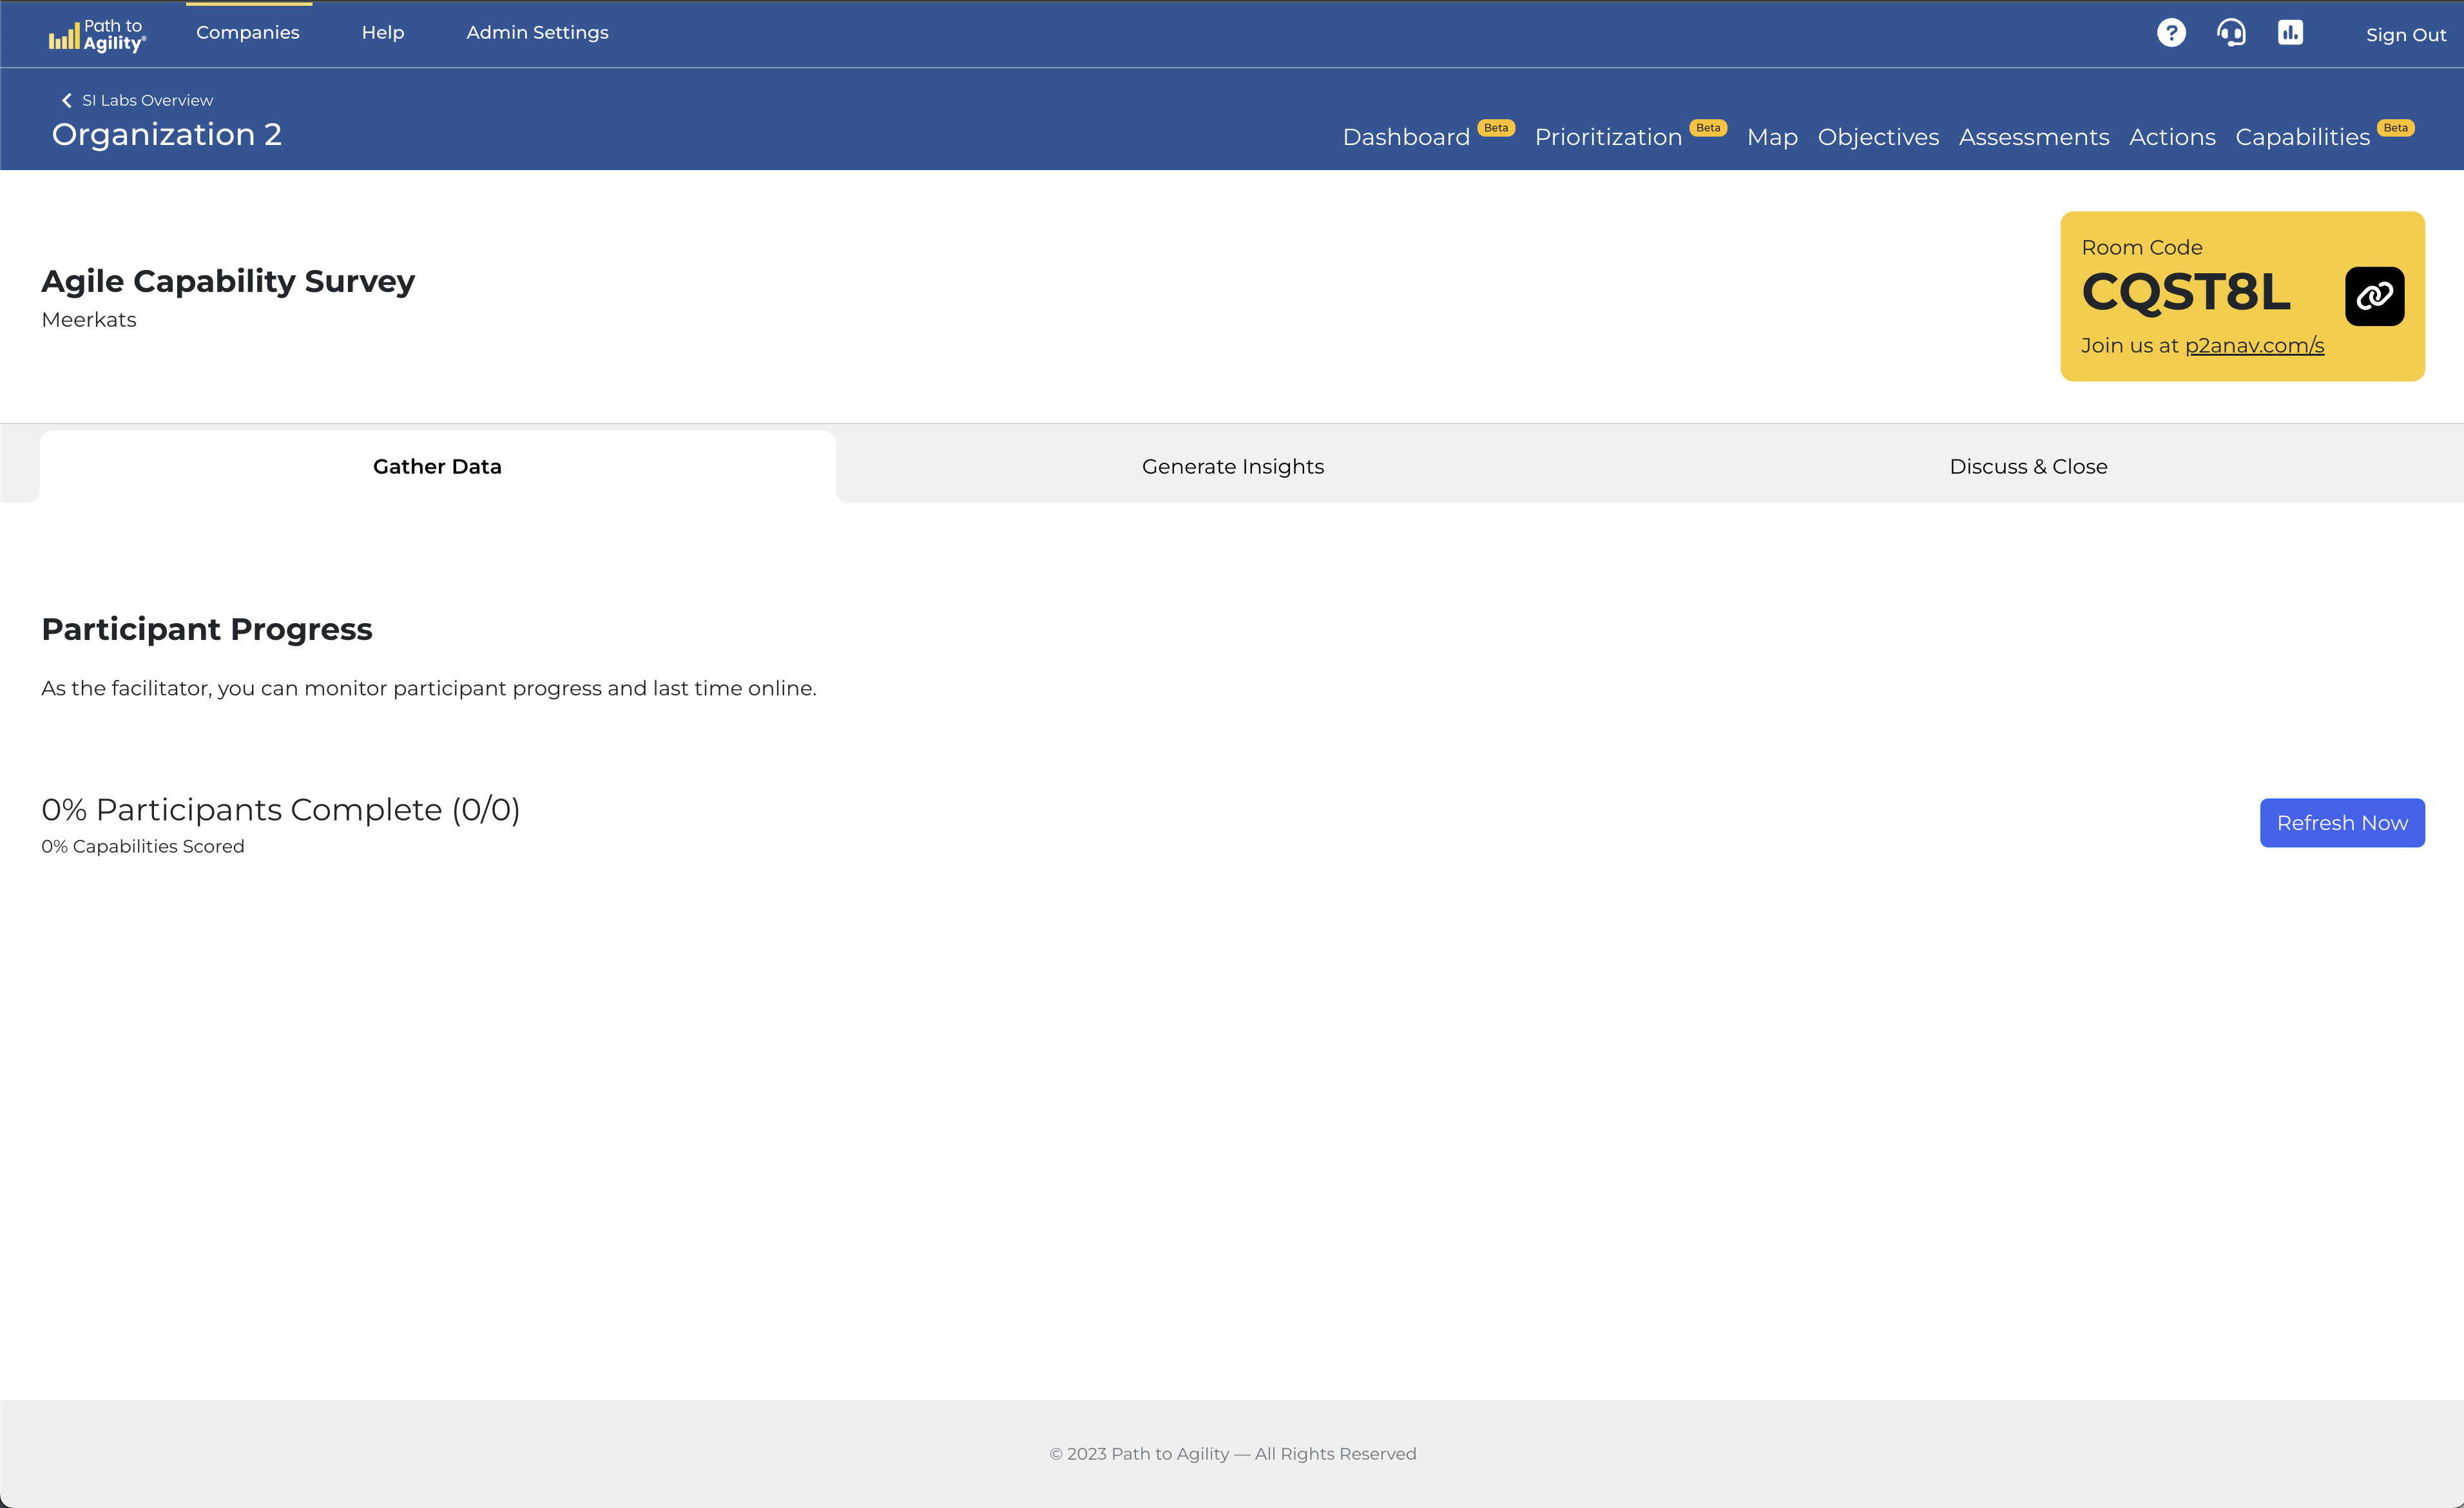2464x1508 pixels.
Task: Open Admin Settings in navigation
Action: pos(537,33)
